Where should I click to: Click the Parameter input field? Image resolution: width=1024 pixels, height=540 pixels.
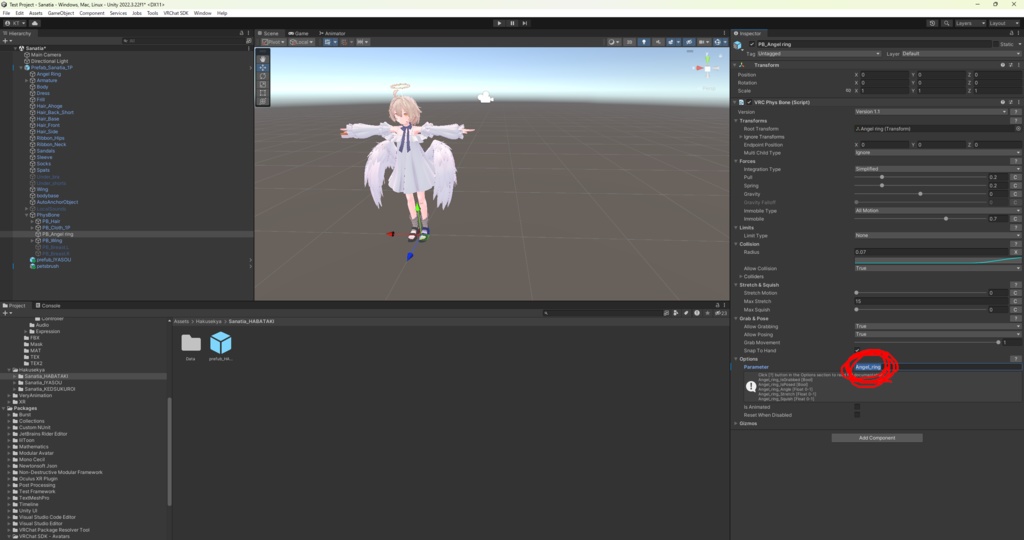pyautogui.click(x=938, y=367)
